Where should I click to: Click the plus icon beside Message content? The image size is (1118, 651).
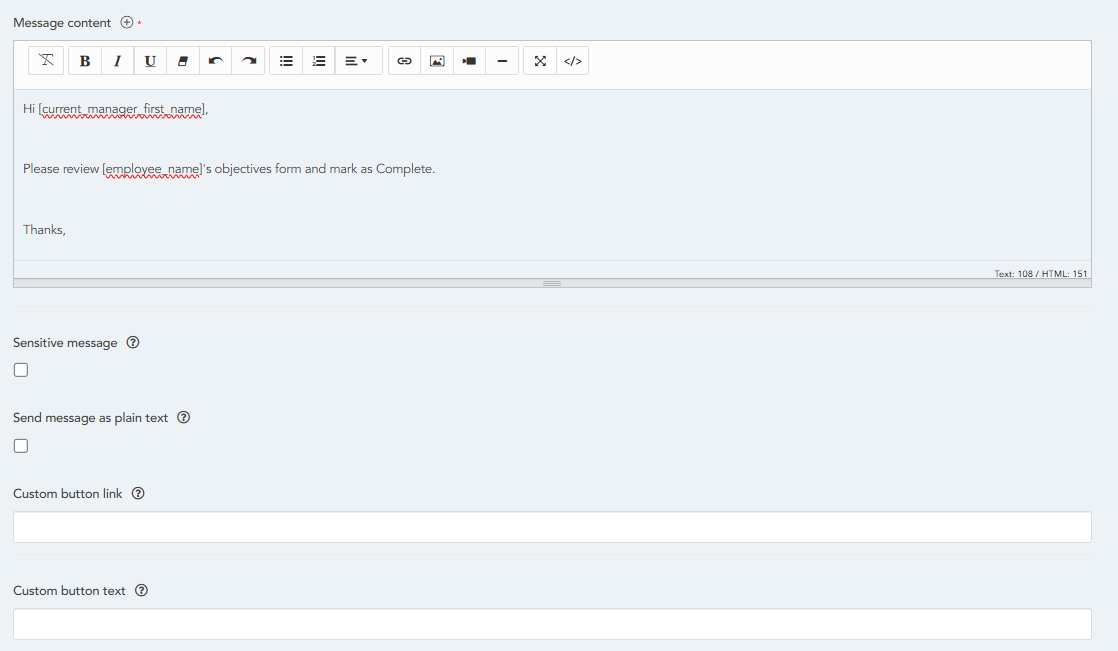[126, 22]
